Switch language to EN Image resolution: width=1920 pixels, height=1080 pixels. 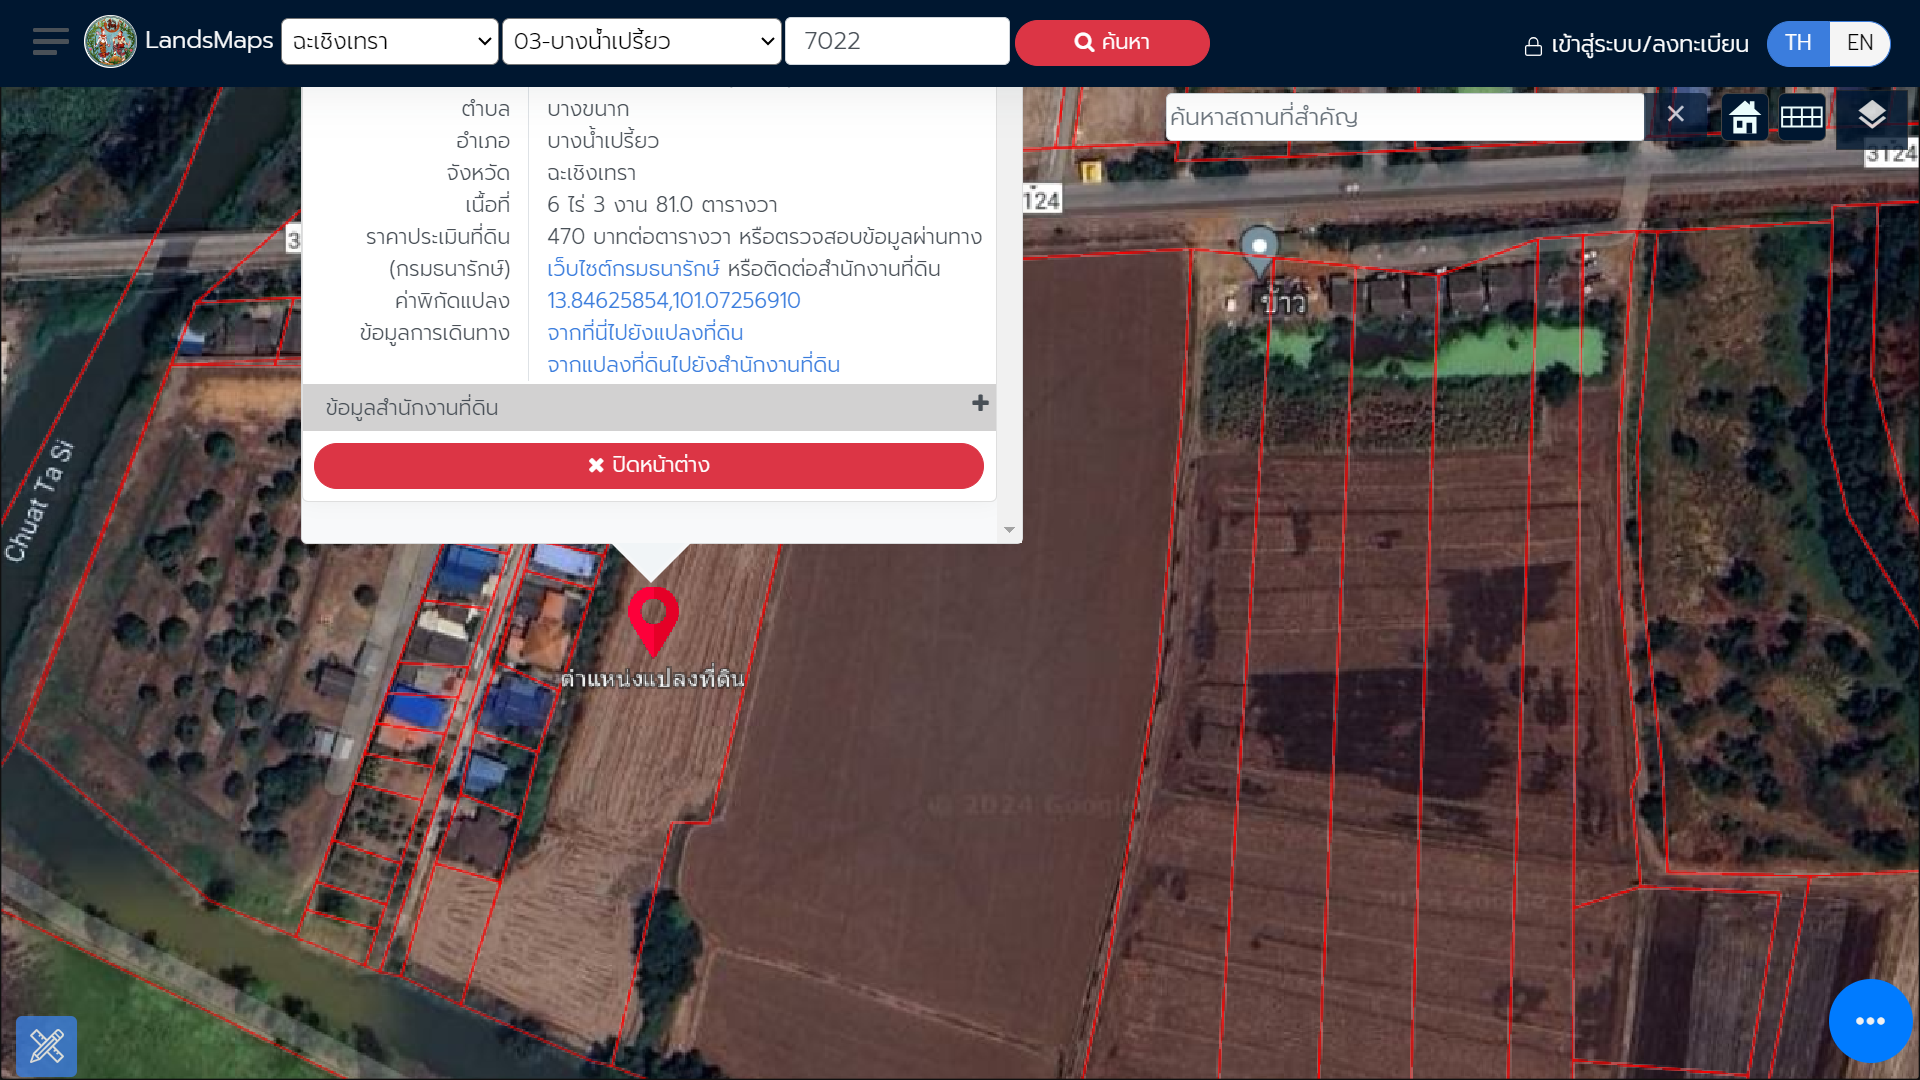click(1859, 43)
